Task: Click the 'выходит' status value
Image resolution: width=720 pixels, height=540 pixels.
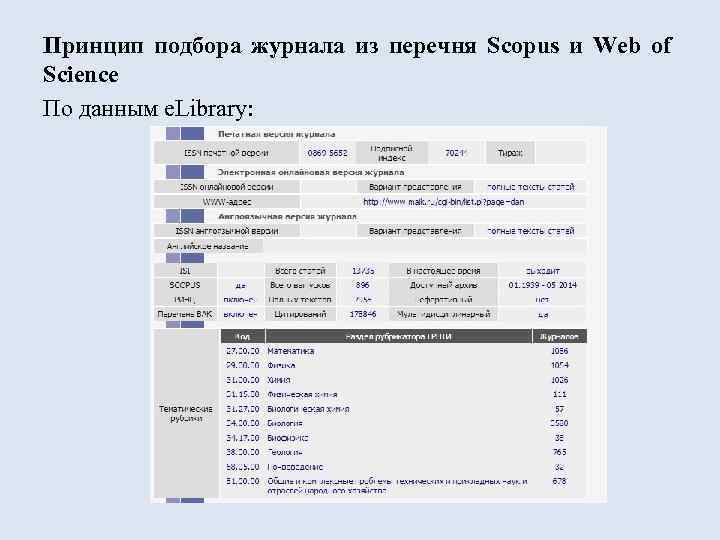Action: coord(542,271)
